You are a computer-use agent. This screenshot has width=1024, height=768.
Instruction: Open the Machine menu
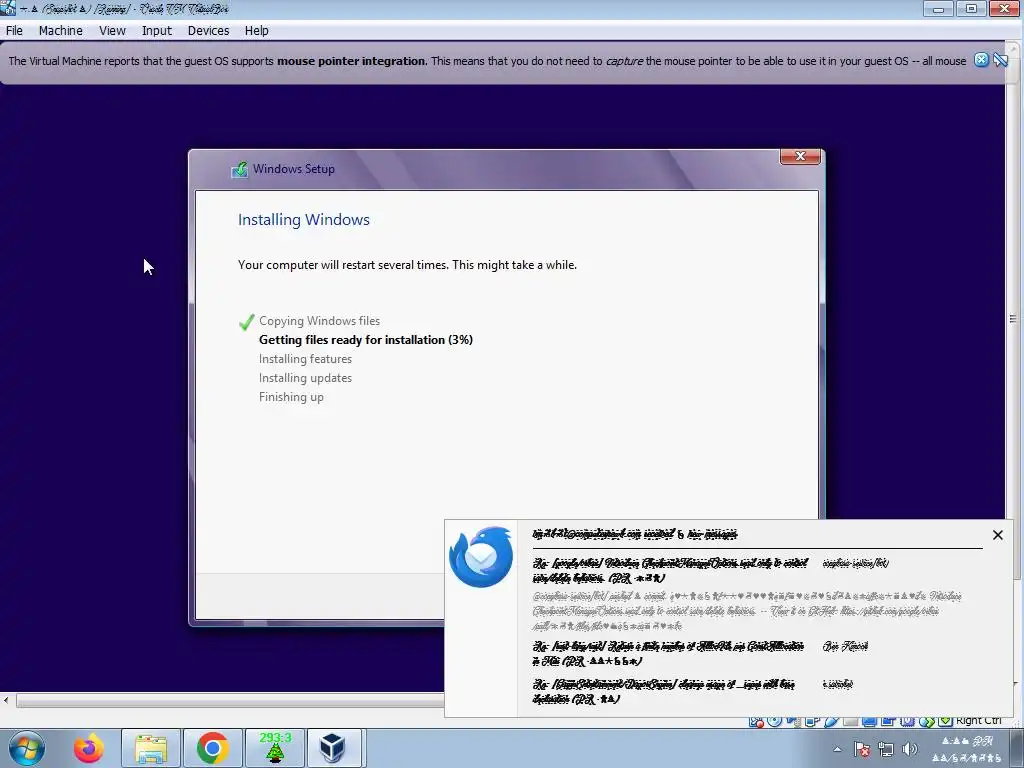[x=61, y=31]
